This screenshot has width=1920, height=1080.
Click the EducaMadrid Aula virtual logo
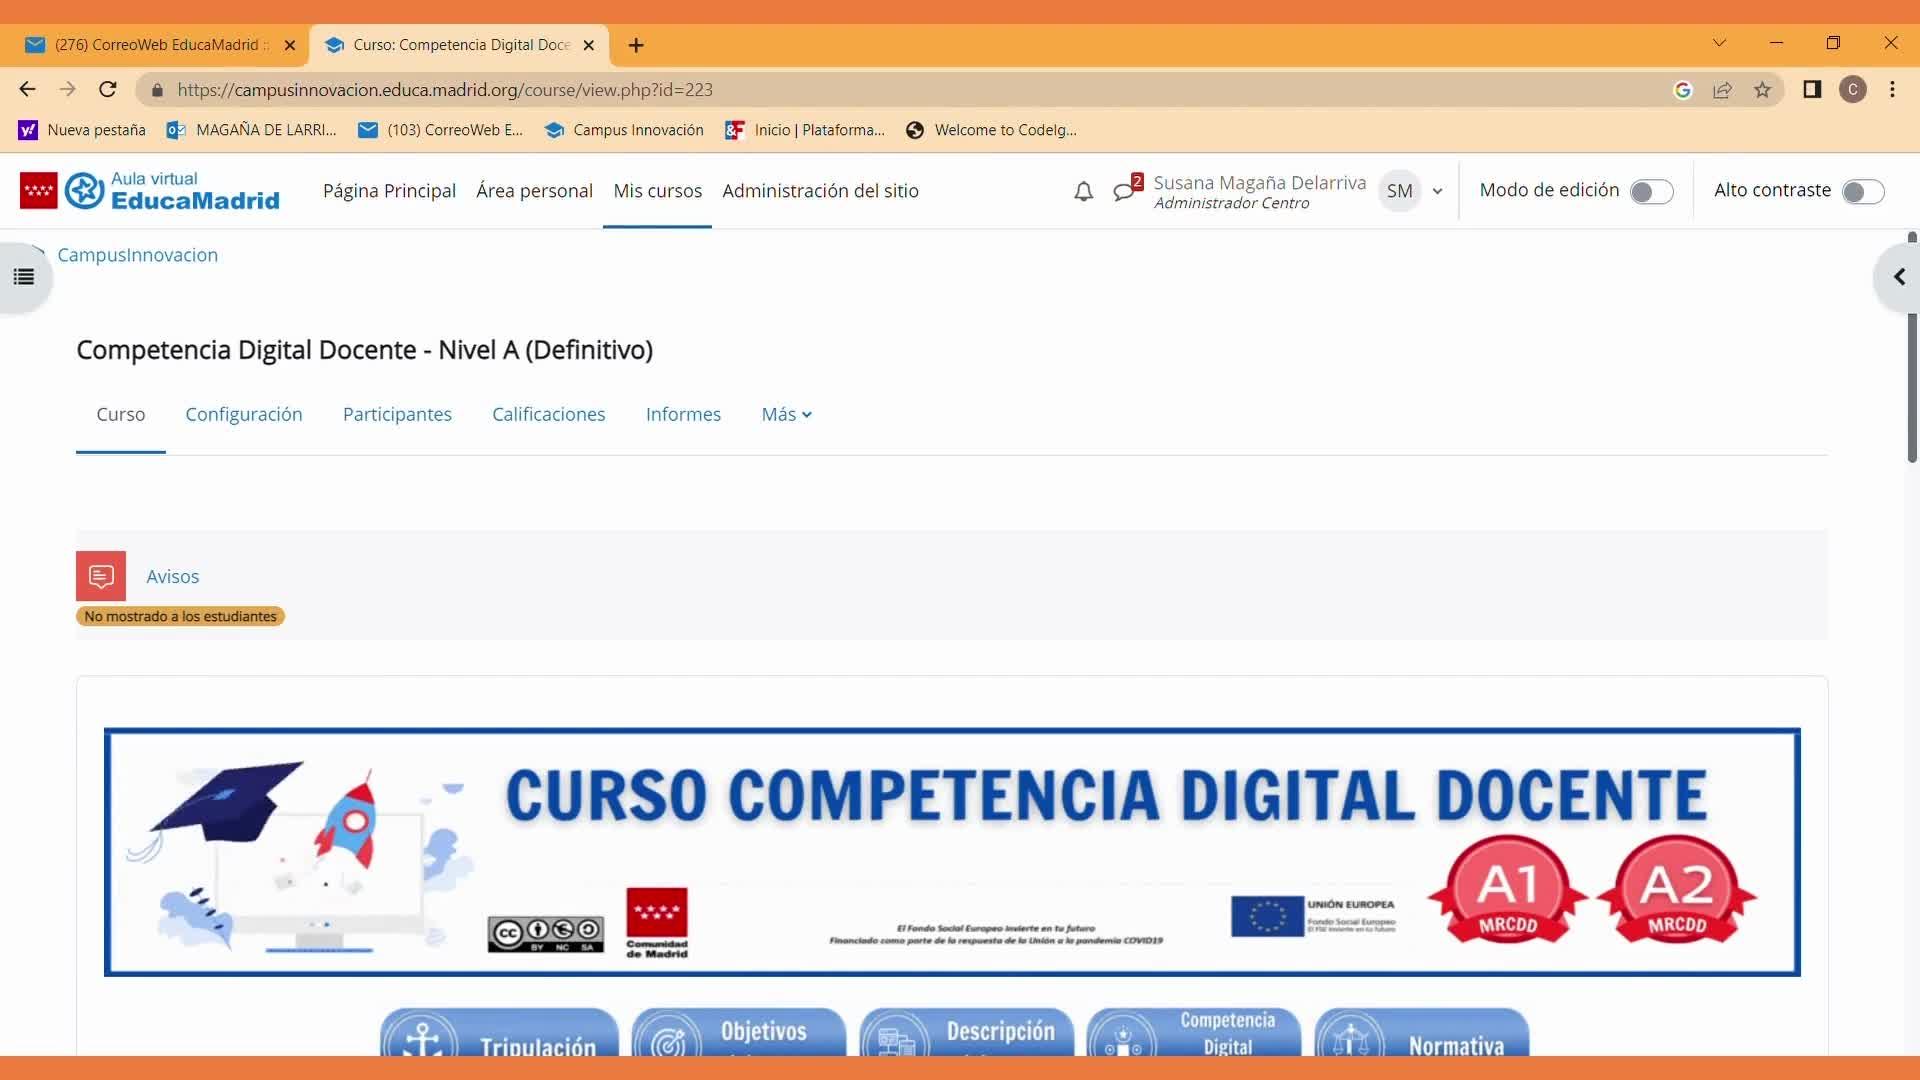pos(150,191)
